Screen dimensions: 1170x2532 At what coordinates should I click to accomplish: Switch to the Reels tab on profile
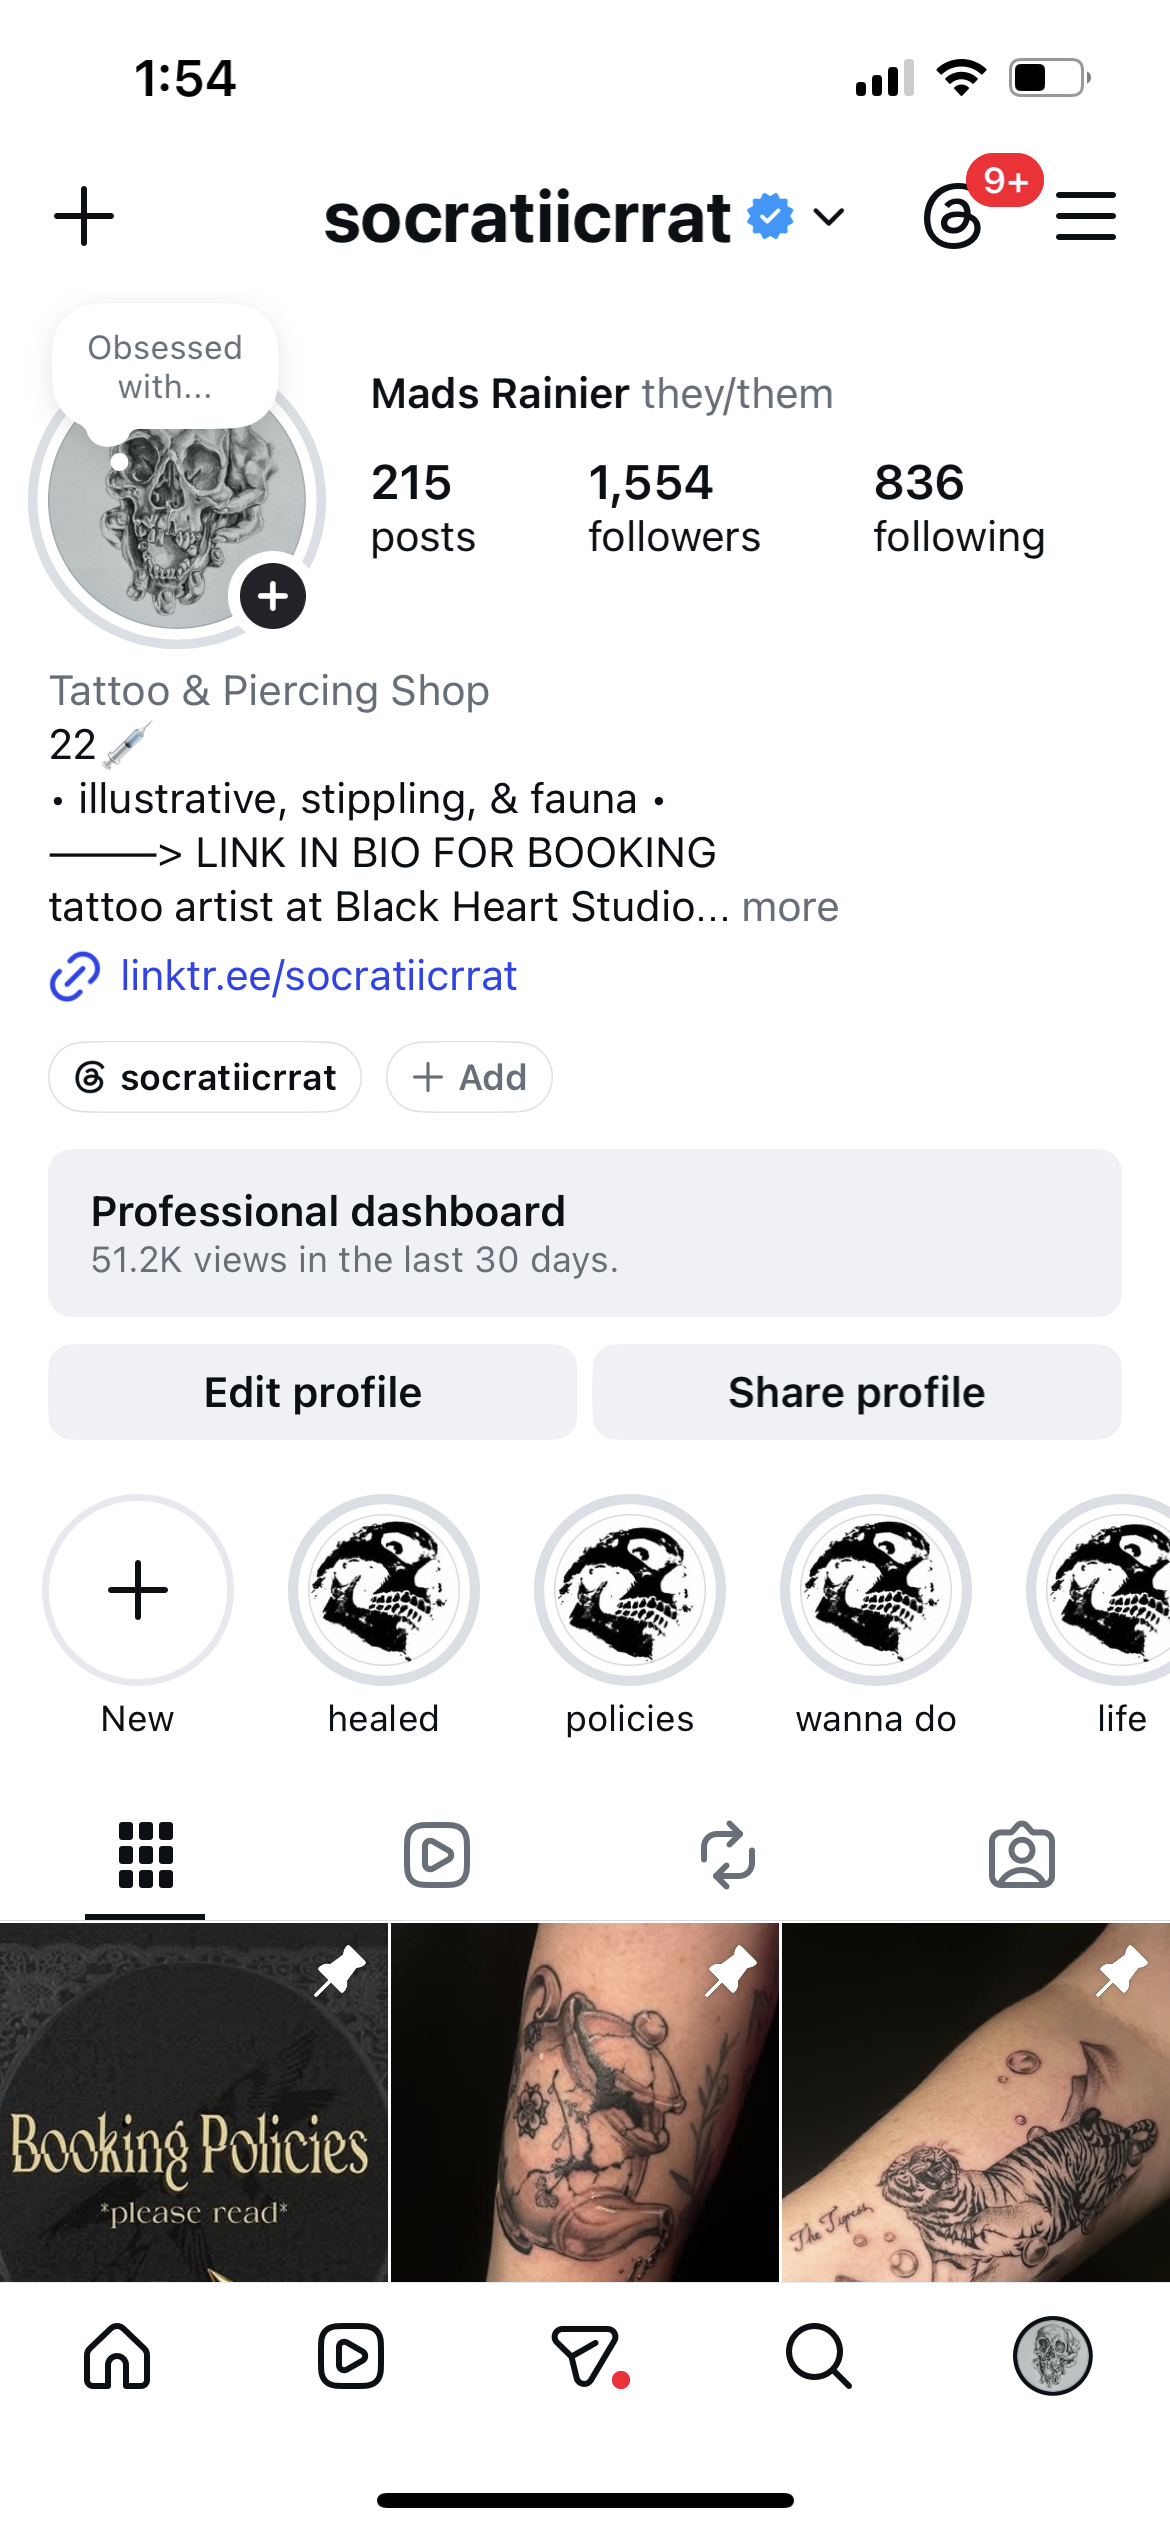coord(437,1855)
